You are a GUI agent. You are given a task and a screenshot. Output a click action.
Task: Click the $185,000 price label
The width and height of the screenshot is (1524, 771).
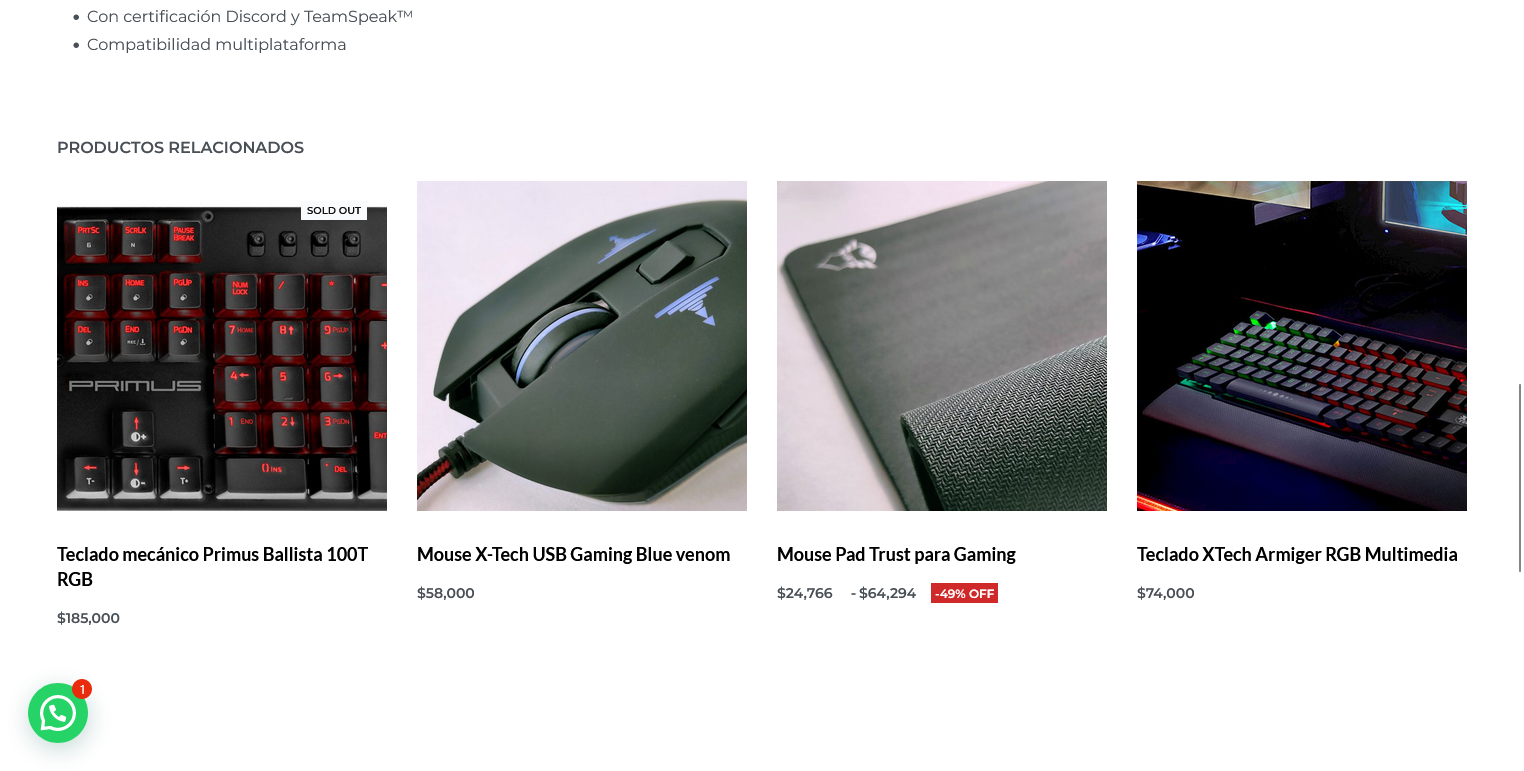point(88,619)
